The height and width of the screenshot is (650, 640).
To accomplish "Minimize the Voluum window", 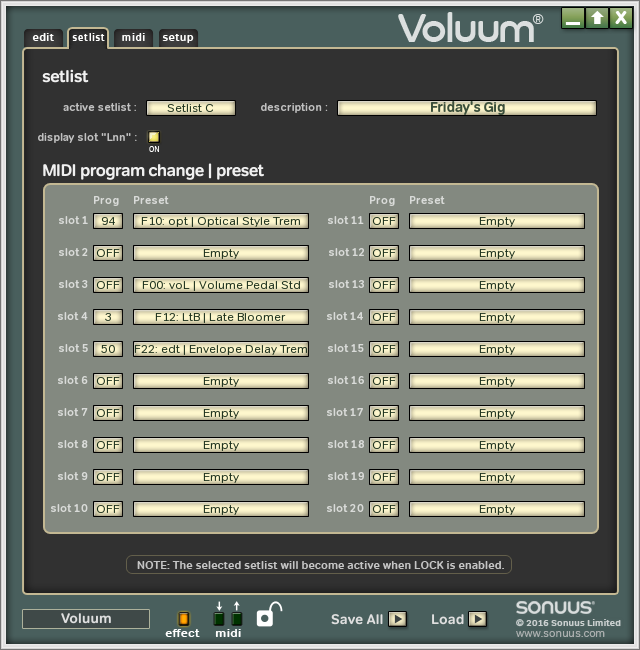I will (573, 18).
